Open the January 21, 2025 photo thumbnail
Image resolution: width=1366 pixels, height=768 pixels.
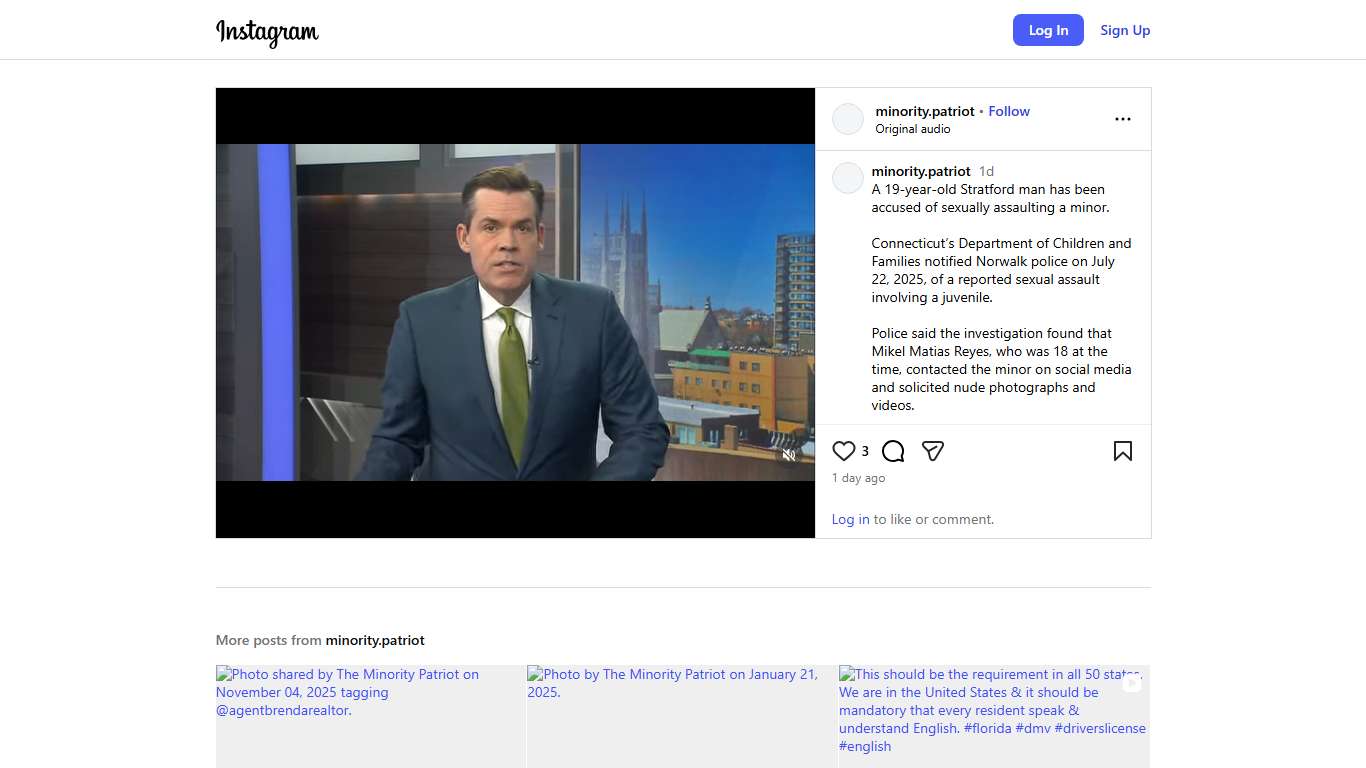coord(682,716)
